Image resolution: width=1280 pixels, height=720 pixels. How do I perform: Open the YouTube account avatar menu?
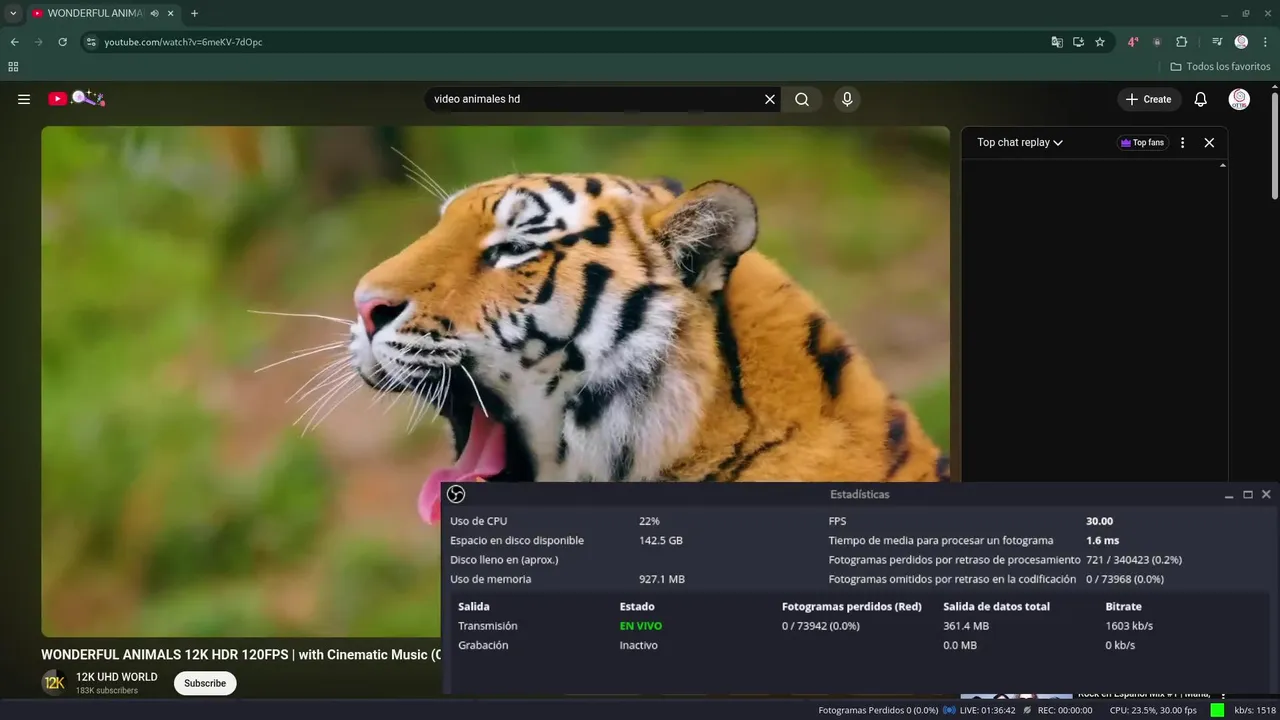tap(1239, 99)
